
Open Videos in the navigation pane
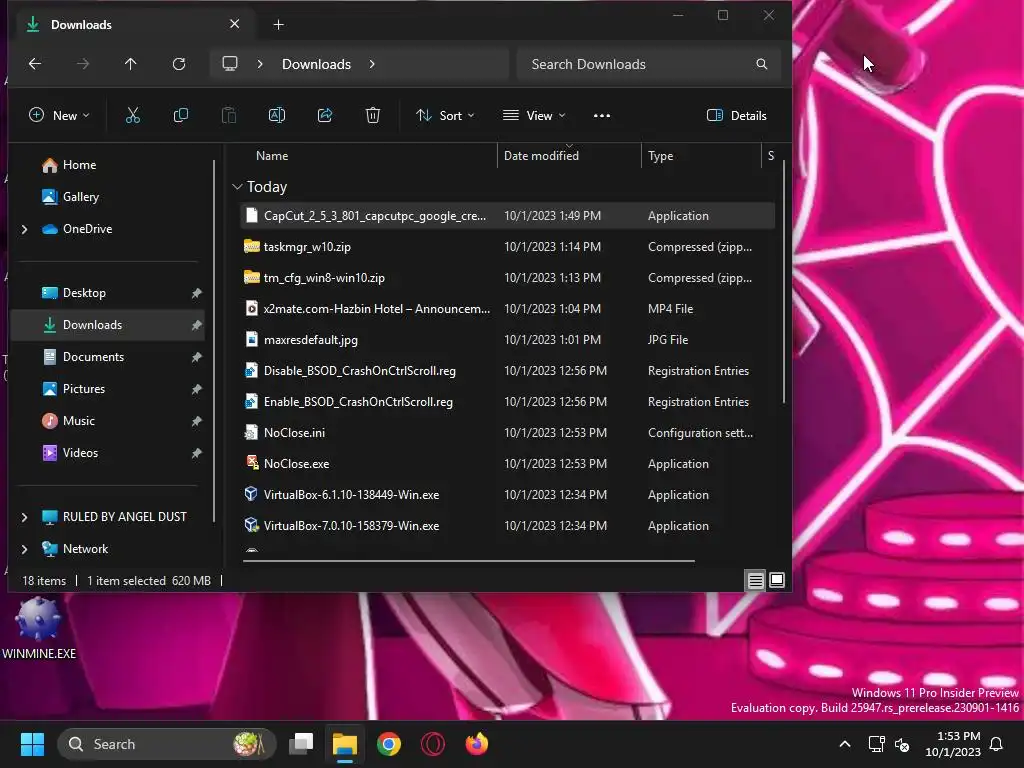click(x=108, y=453)
